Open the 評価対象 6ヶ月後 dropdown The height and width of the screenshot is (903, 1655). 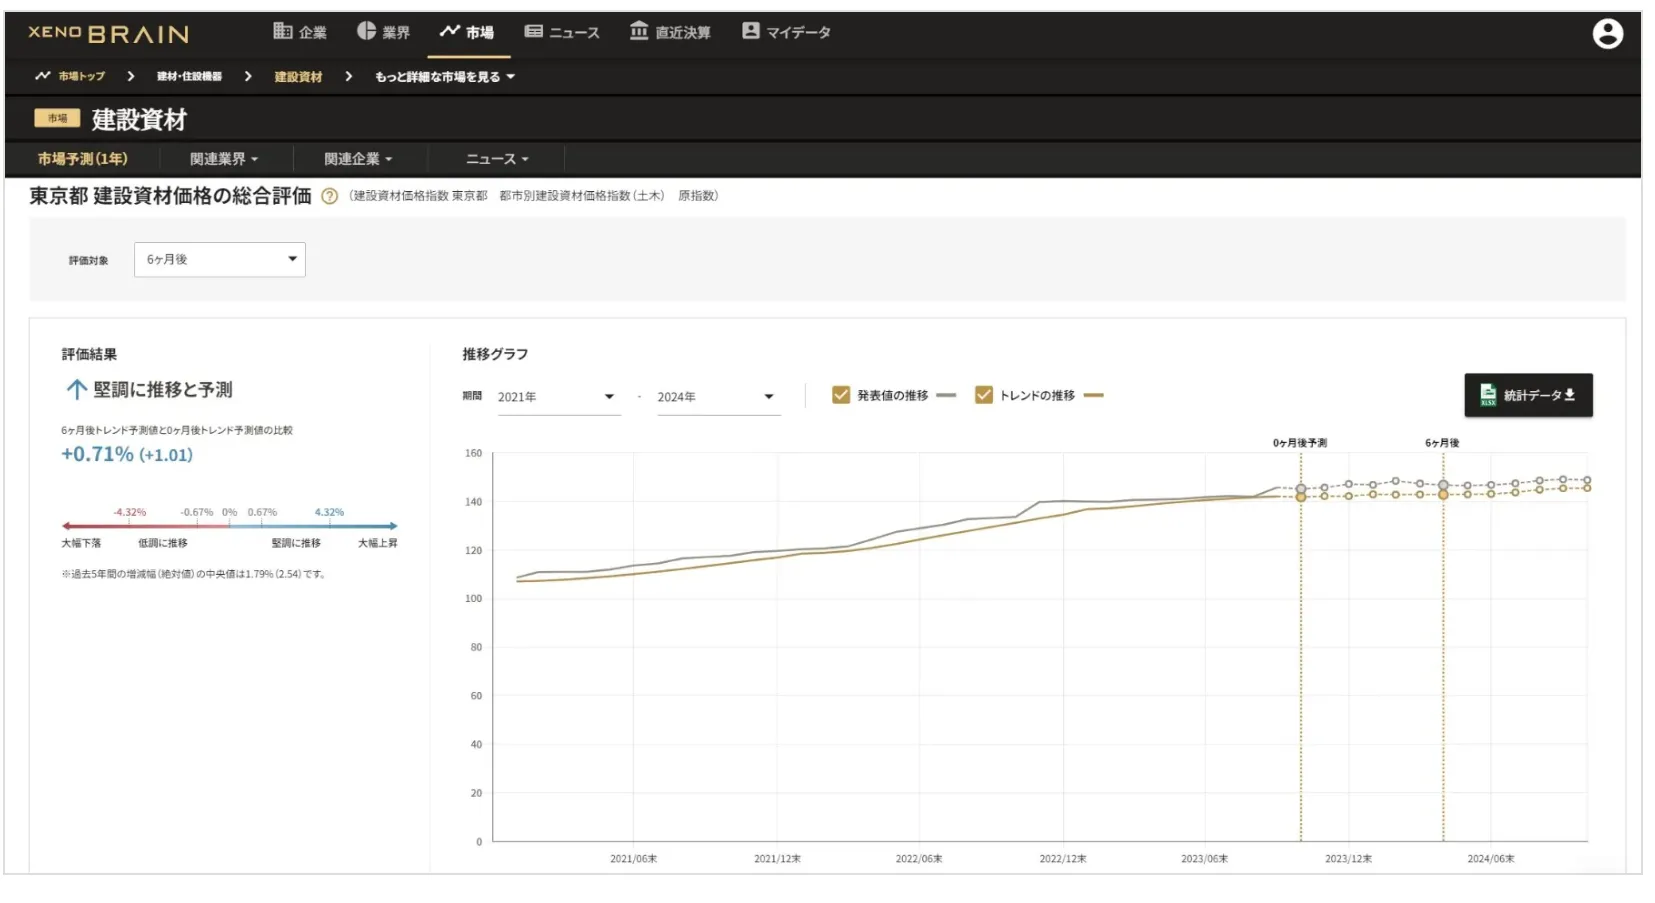[x=220, y=259]
